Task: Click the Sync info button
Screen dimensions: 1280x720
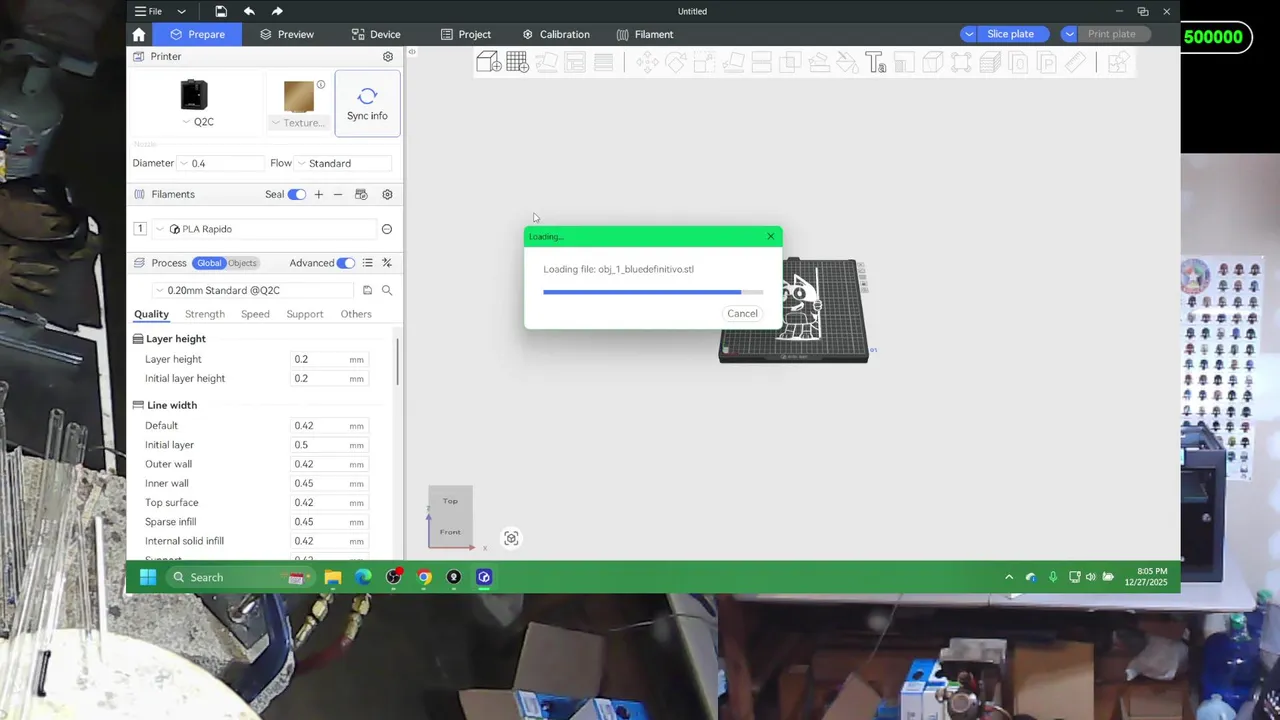Action: point(367,103)
